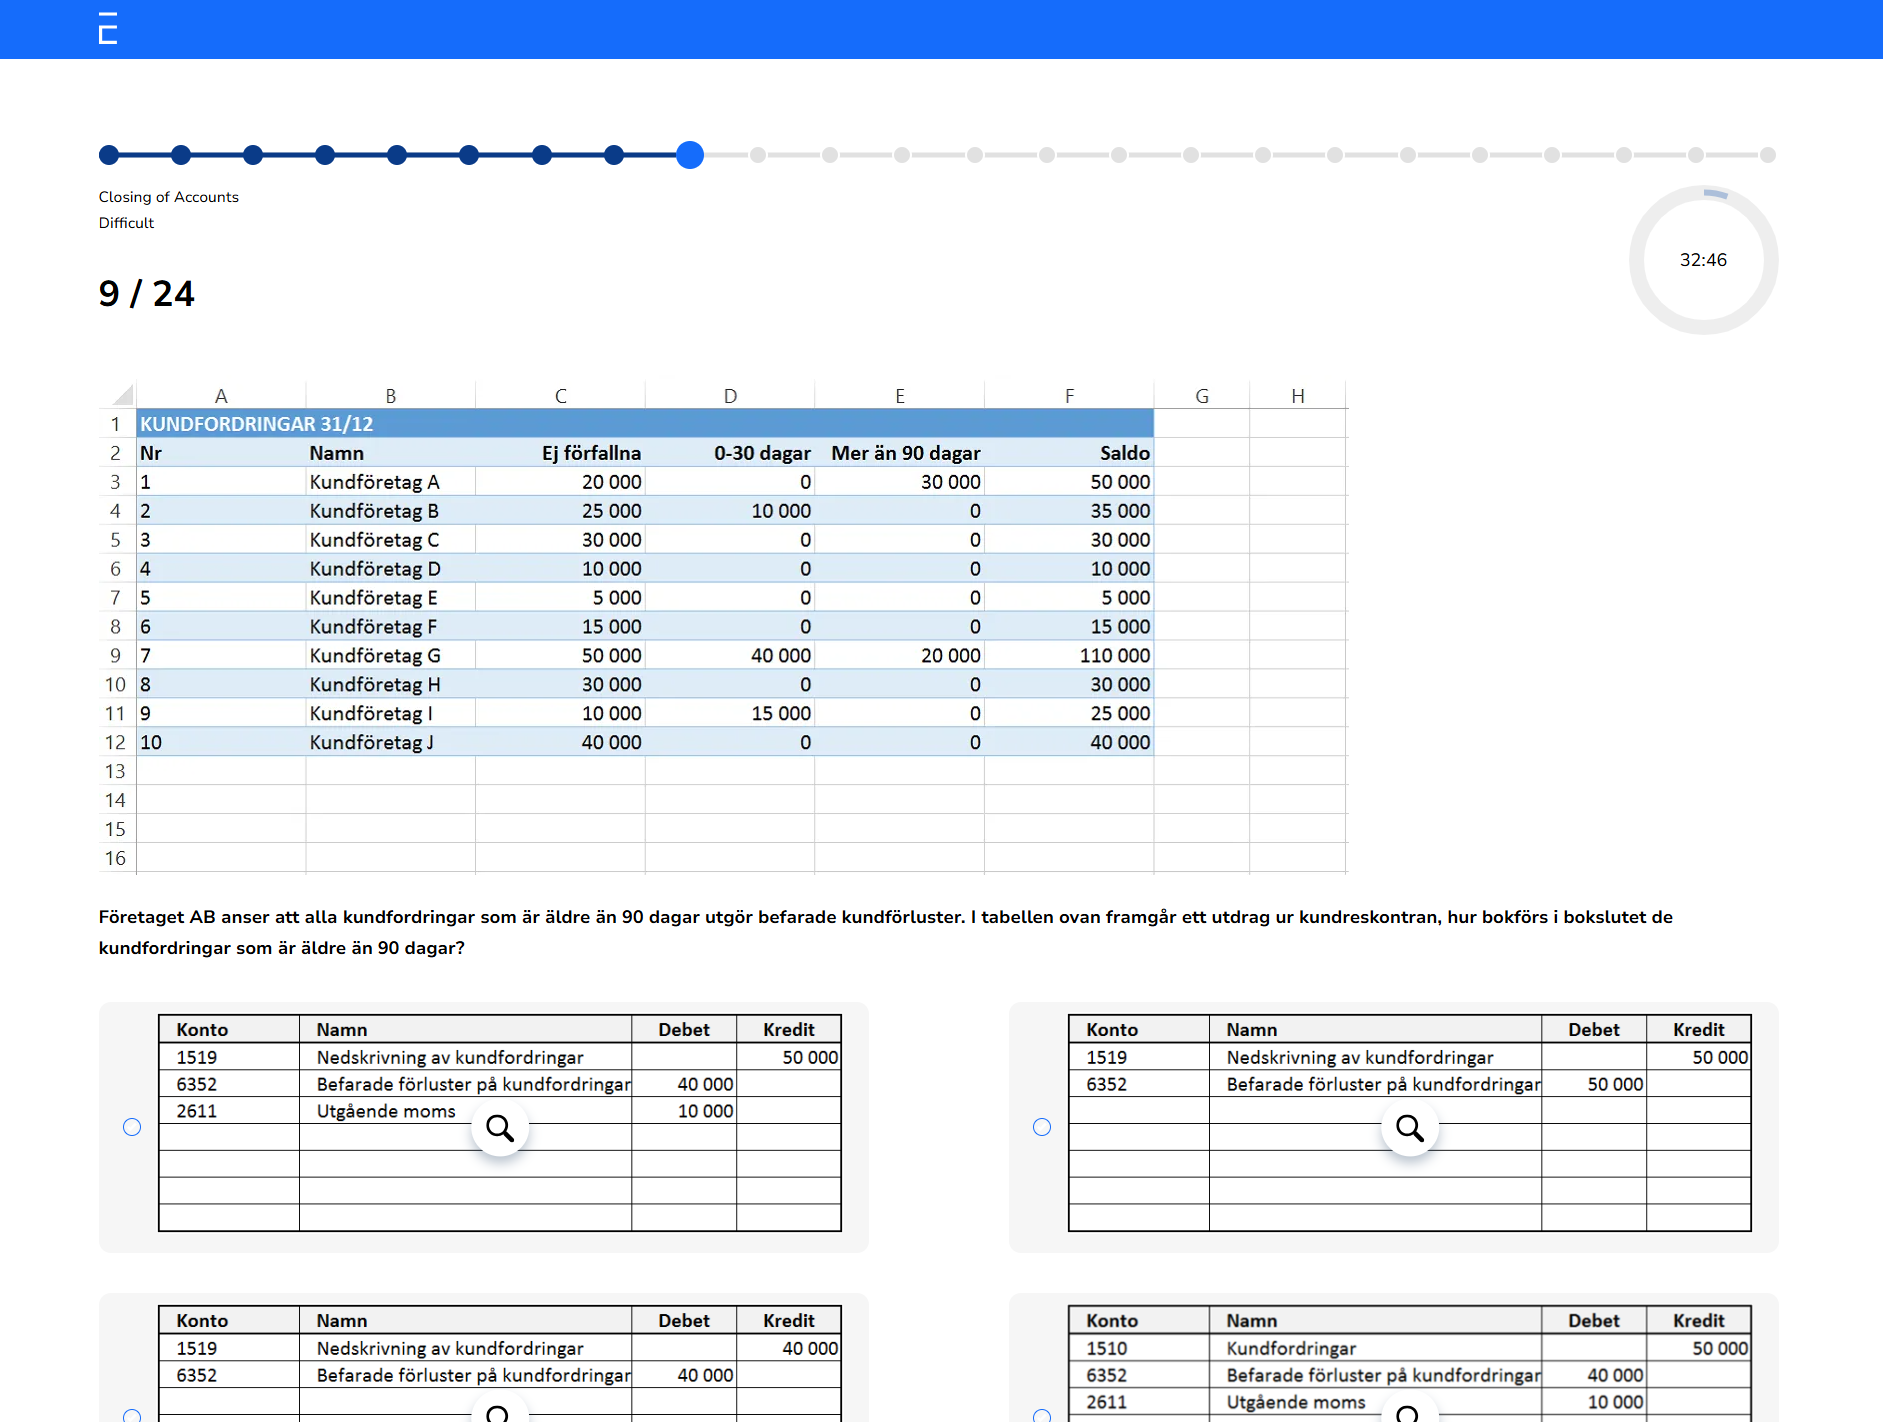Viewport: 1883px width, 1422px height.
Task: Go to the current ninth progress dot
Action: click(690, 155)
